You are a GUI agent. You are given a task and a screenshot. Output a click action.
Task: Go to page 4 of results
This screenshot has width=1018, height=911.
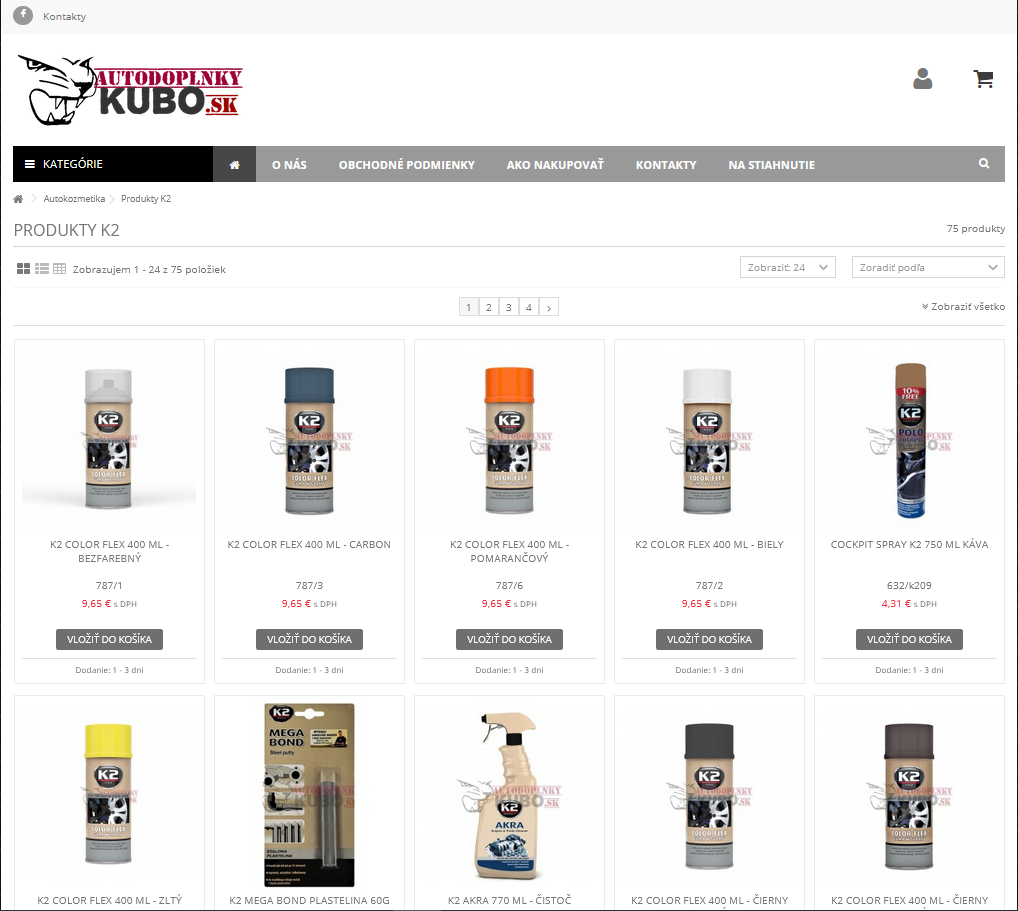529,307
